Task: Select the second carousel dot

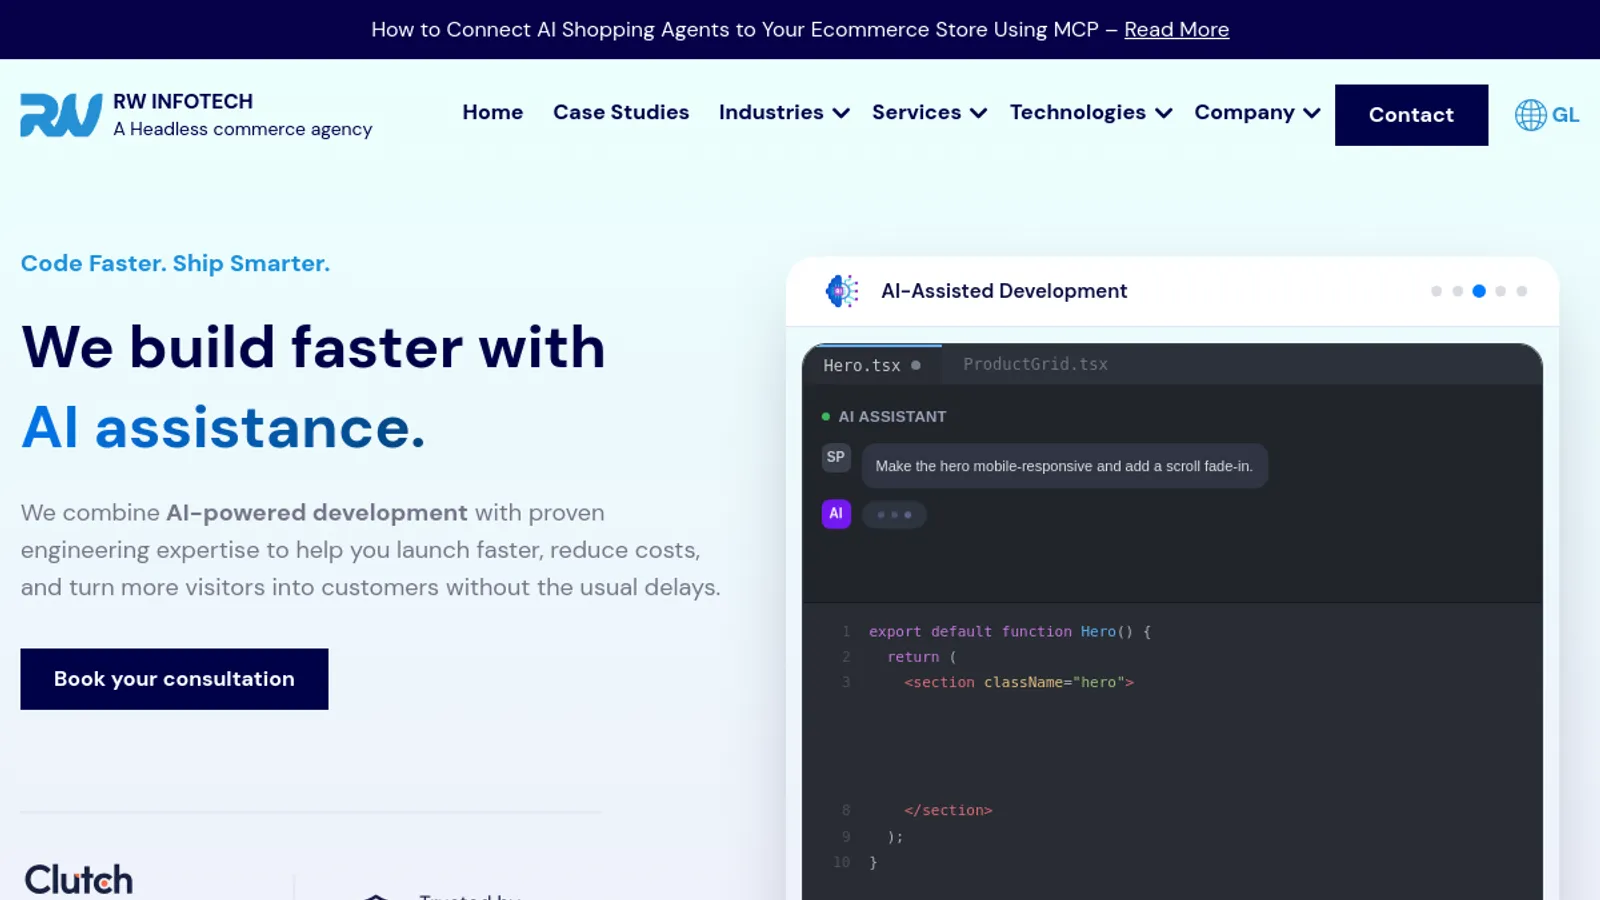Action: pyautogui.click(x=1458, y=291)
